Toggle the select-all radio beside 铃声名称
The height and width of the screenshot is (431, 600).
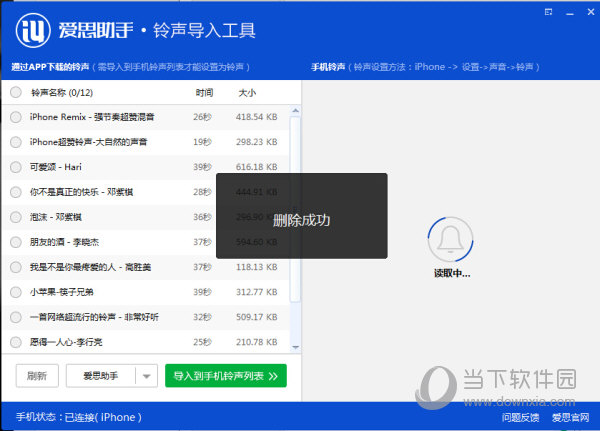click(x=16, y=92)
